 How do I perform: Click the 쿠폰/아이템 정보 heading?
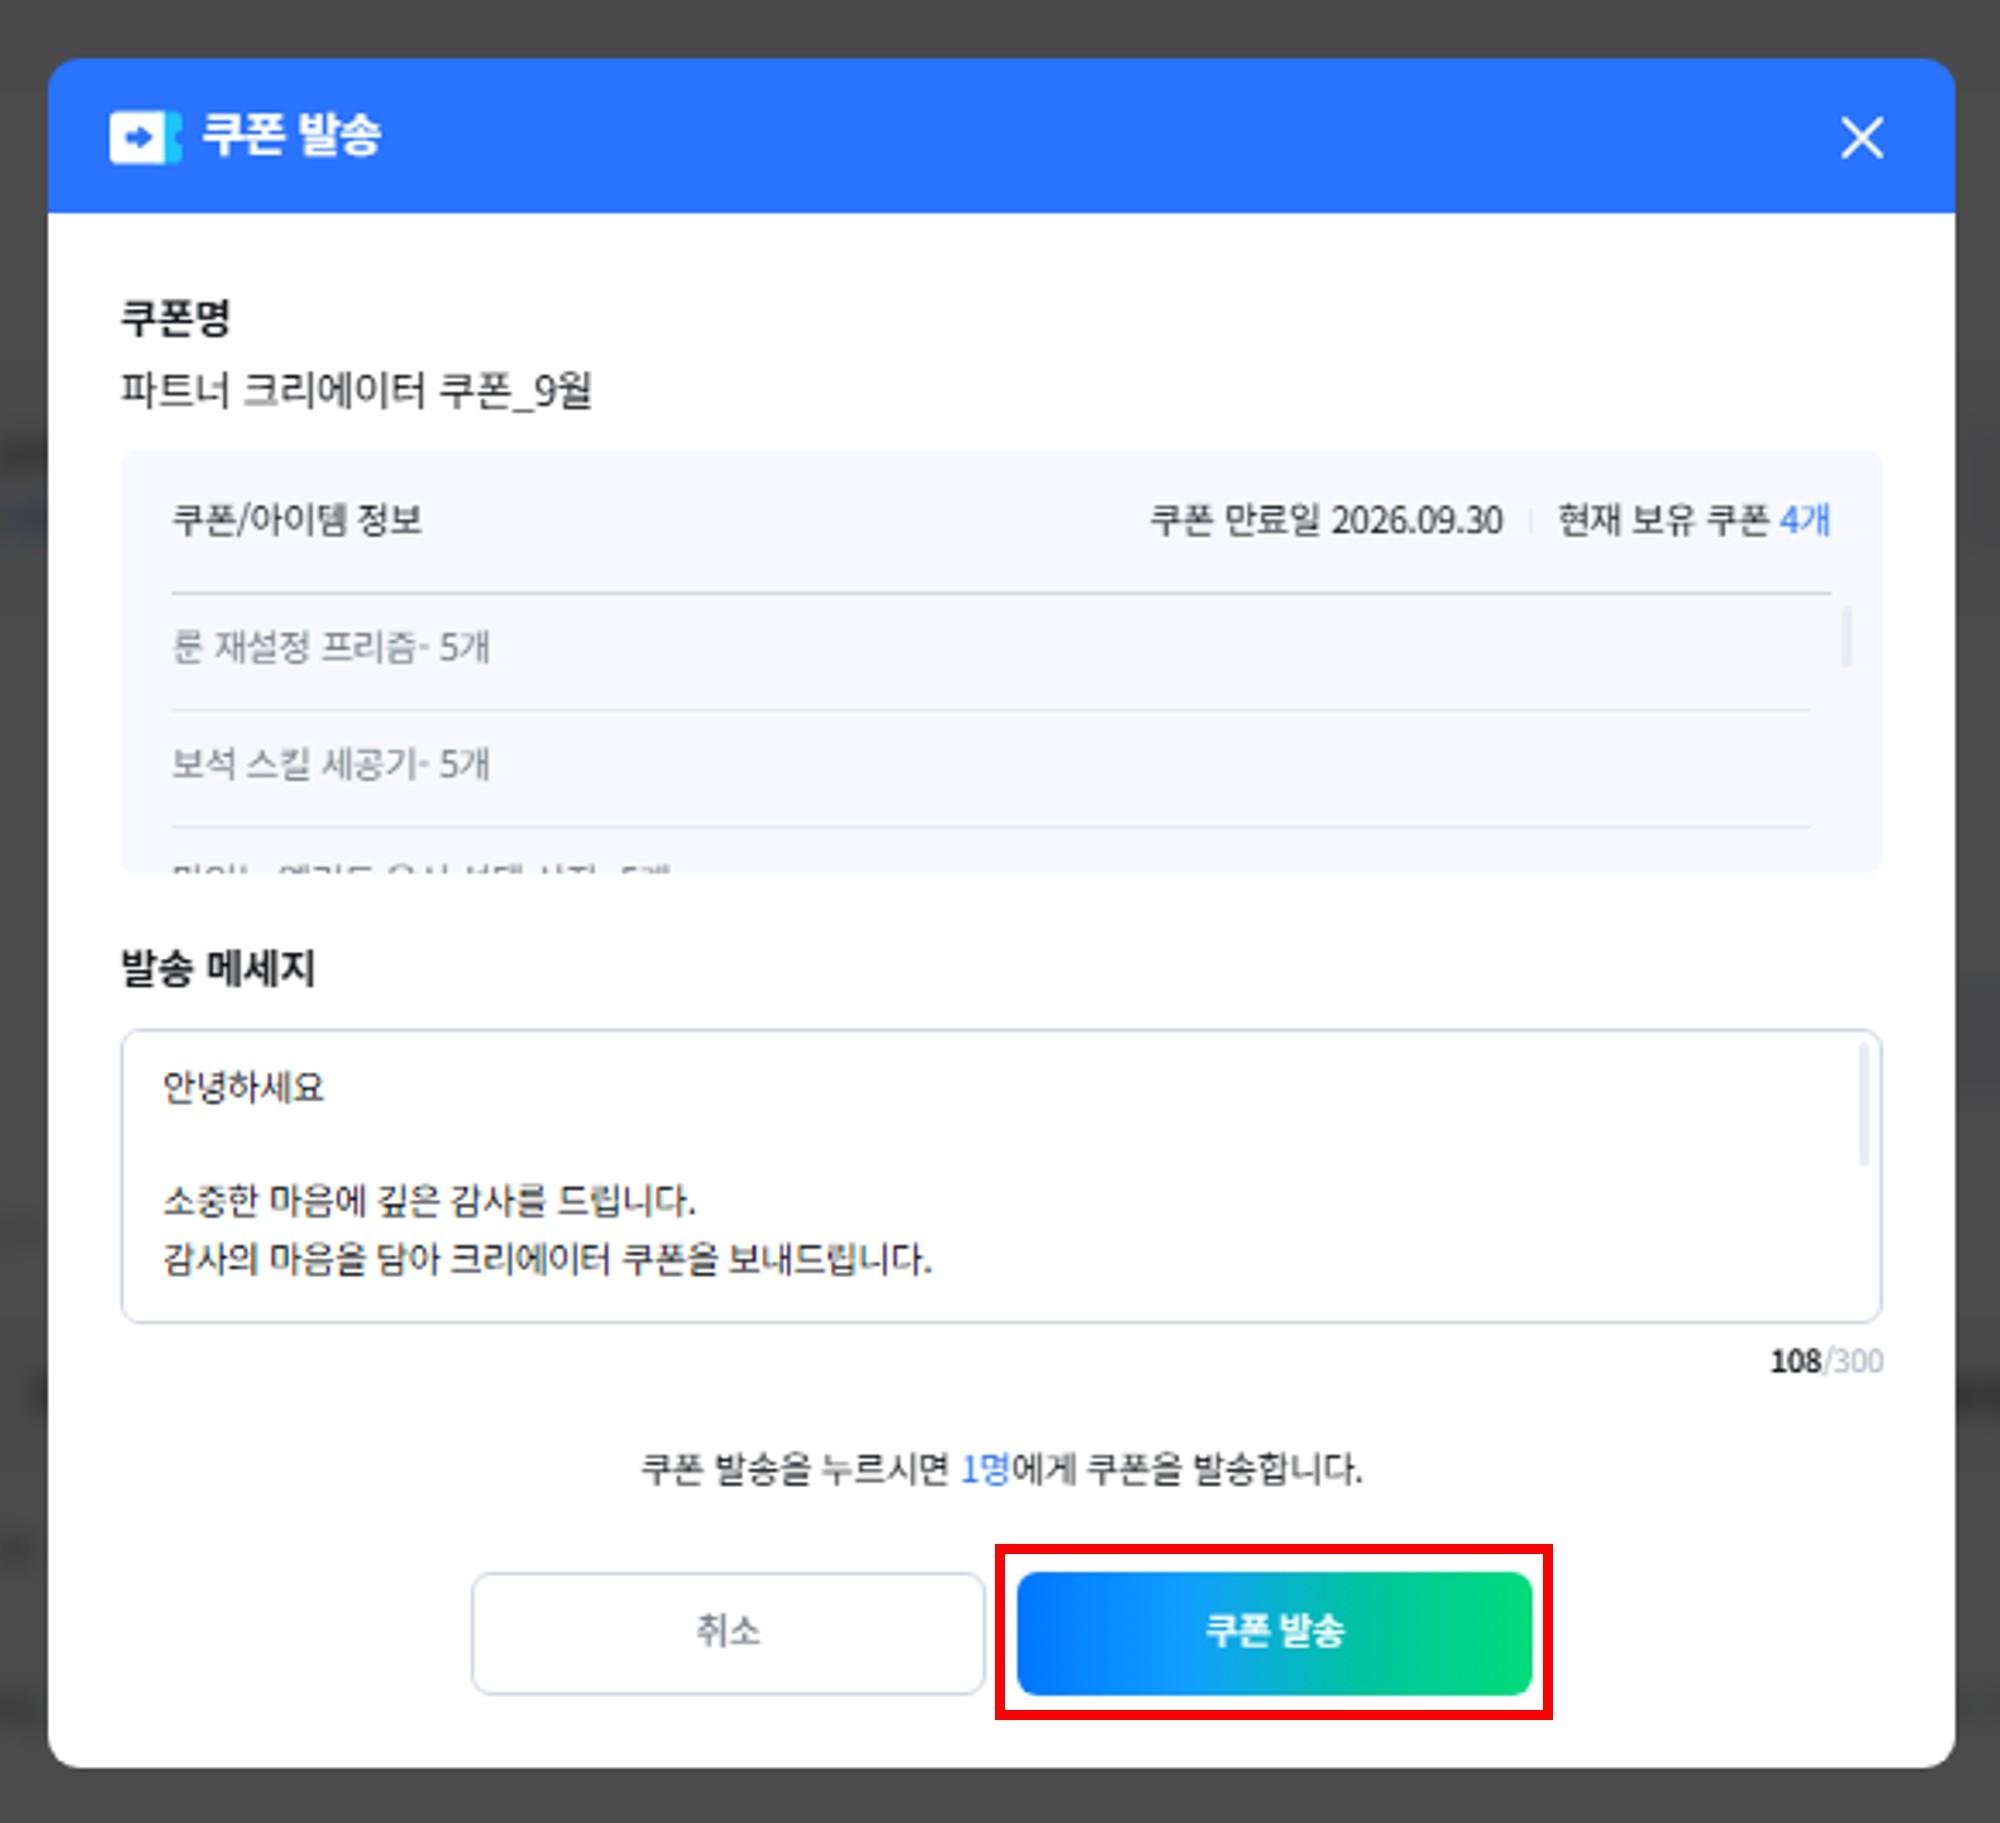pos(297,520)
